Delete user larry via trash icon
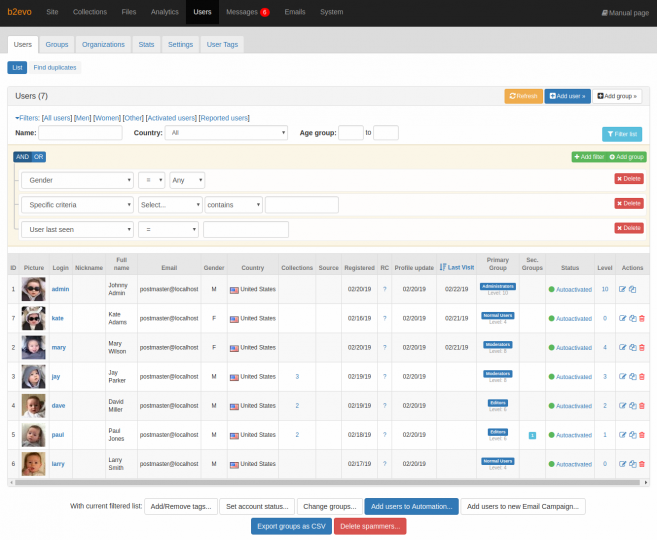 tap(641, 464)
